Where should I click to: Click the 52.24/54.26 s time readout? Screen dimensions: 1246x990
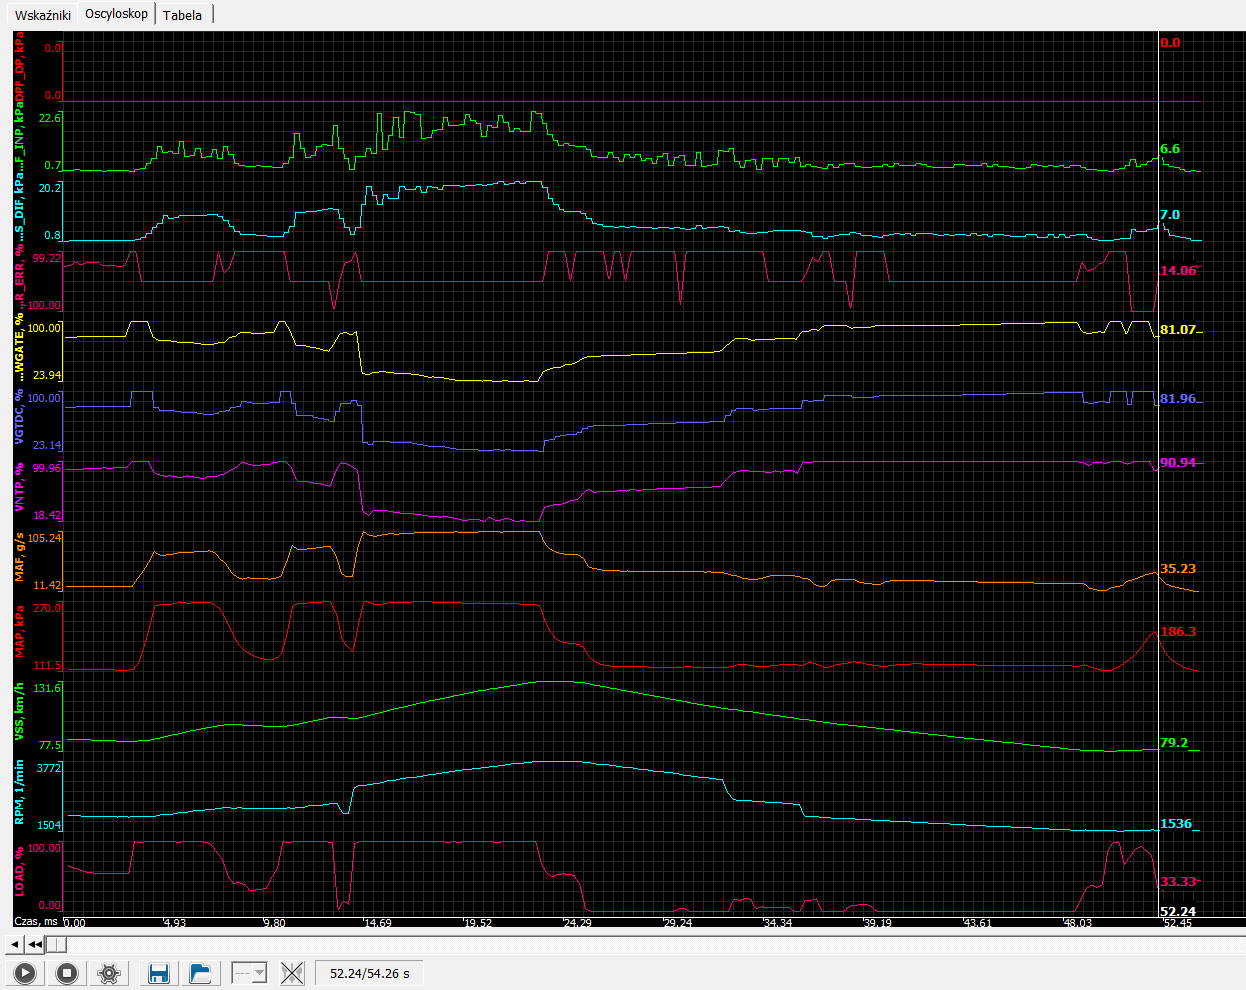tap(370, 973)
